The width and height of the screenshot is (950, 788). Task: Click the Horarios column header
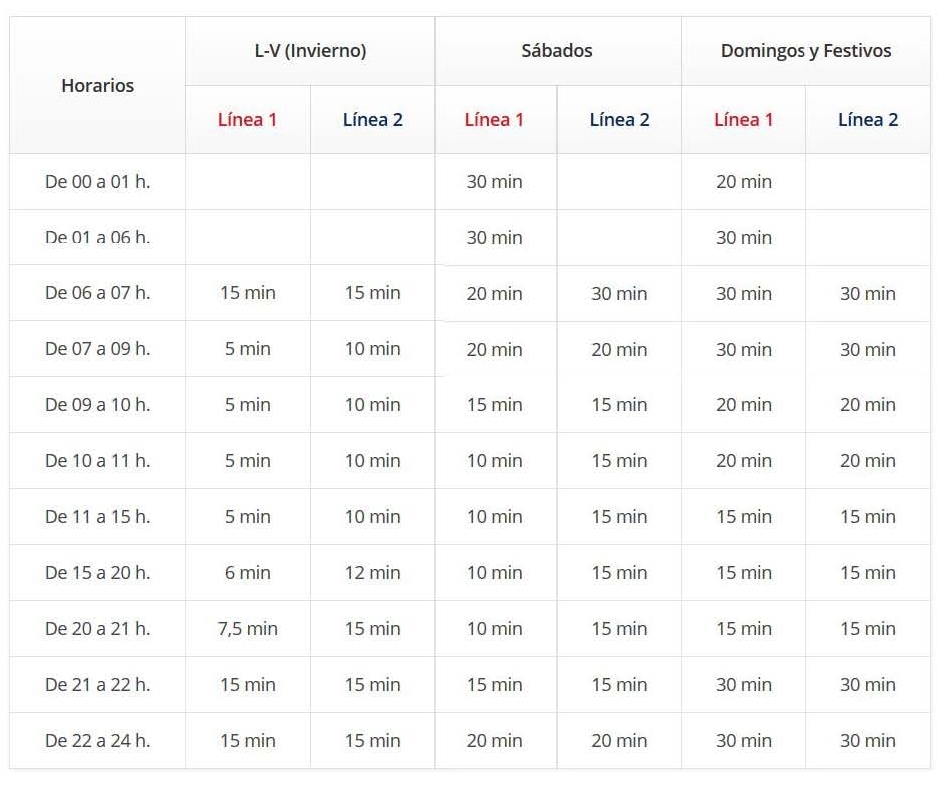pos(97,86)
